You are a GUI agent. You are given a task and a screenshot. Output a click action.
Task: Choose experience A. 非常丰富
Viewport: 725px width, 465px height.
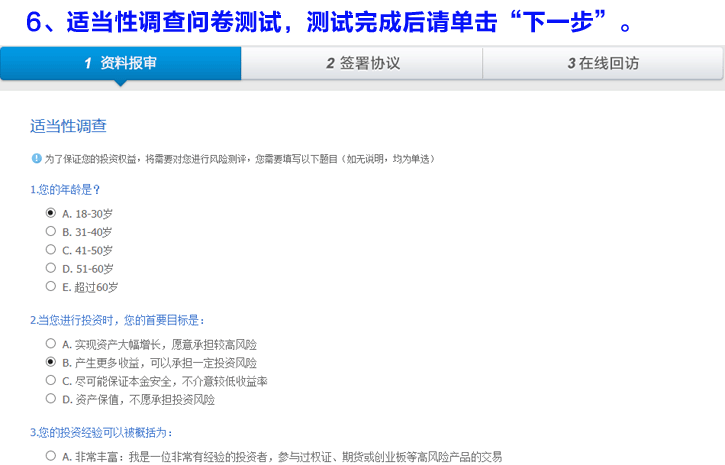(x=51, y=456)
